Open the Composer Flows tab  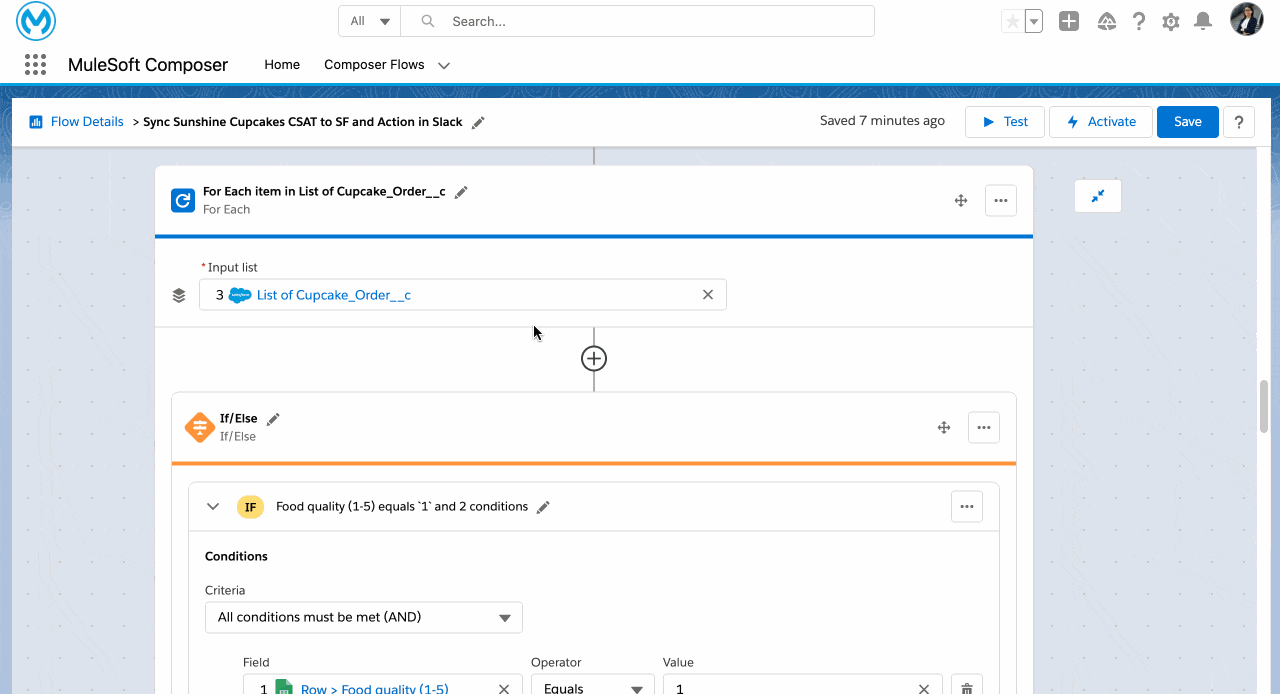click(374, 65)
